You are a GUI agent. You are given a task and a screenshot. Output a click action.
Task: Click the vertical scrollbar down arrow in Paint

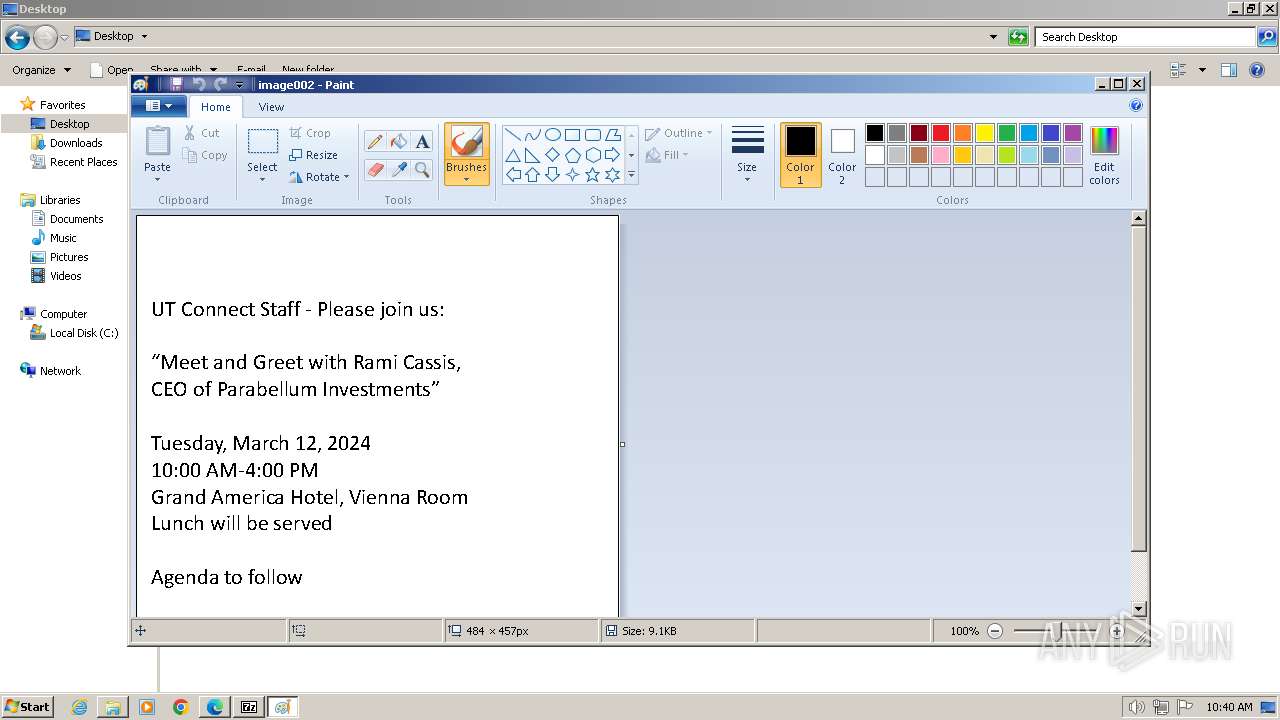(1138, 609)
